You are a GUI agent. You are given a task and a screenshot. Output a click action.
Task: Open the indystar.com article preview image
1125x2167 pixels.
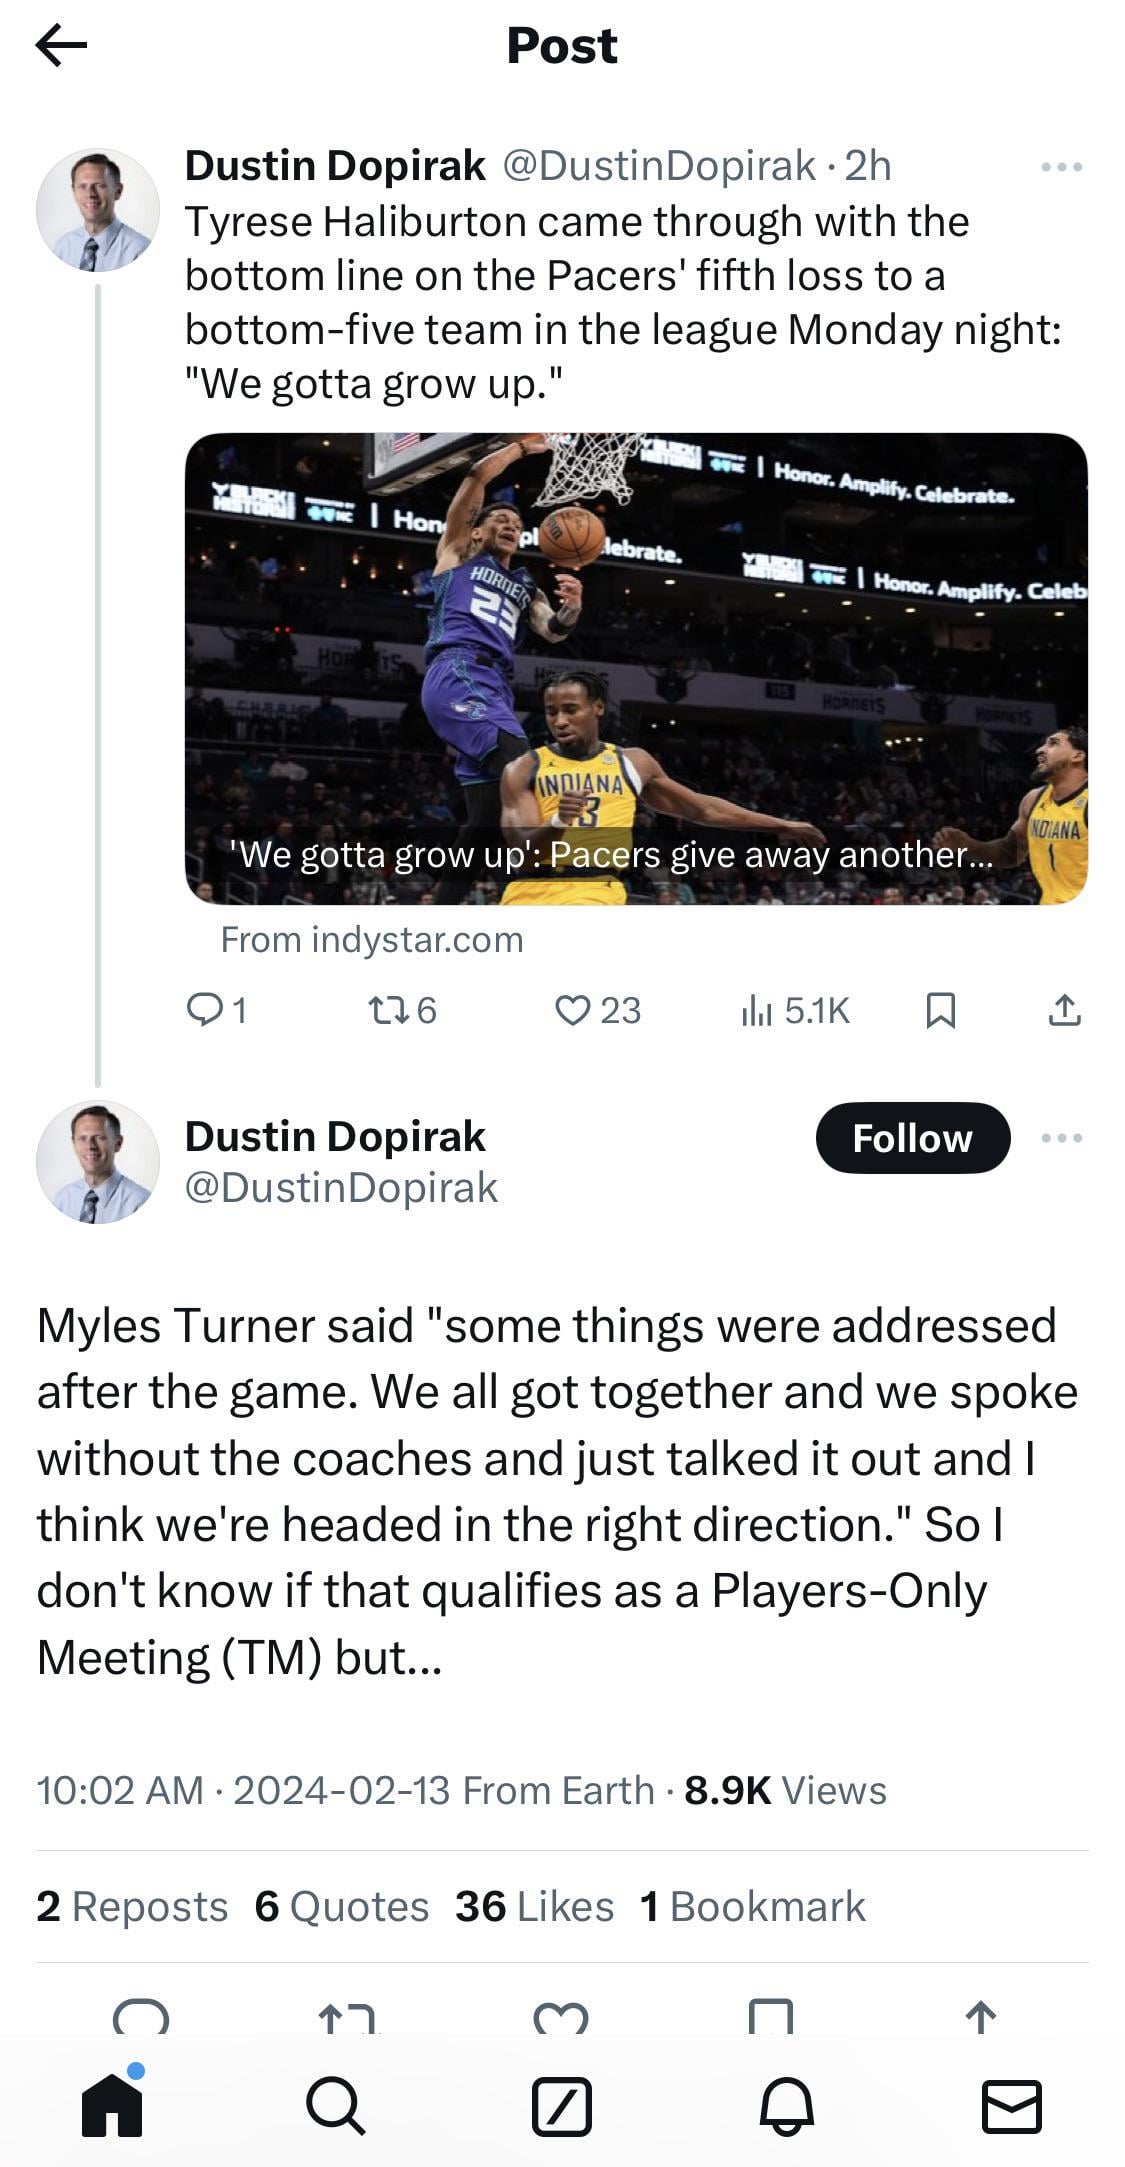click(636, 668)
